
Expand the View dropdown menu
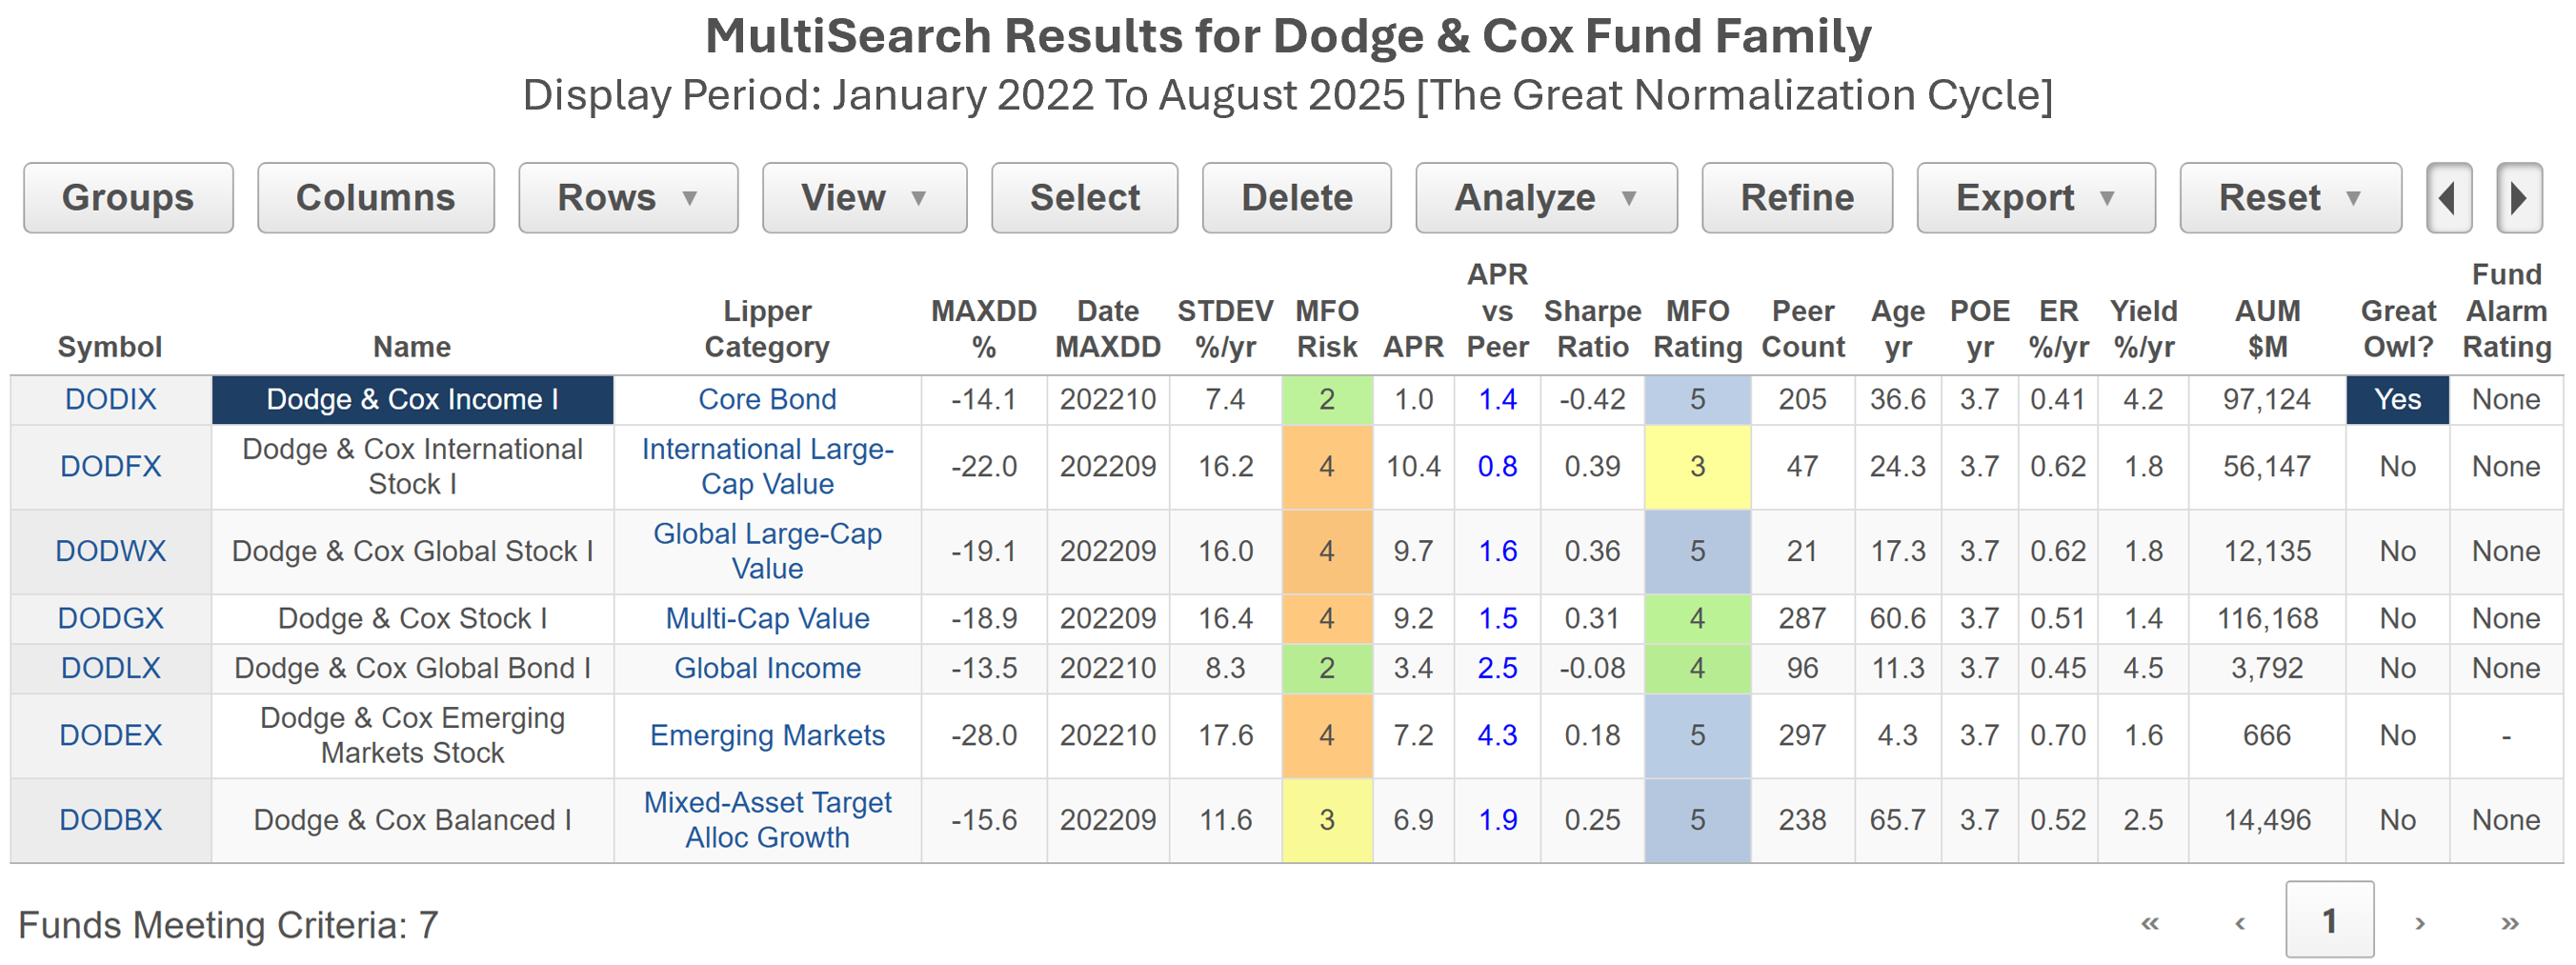864,198
